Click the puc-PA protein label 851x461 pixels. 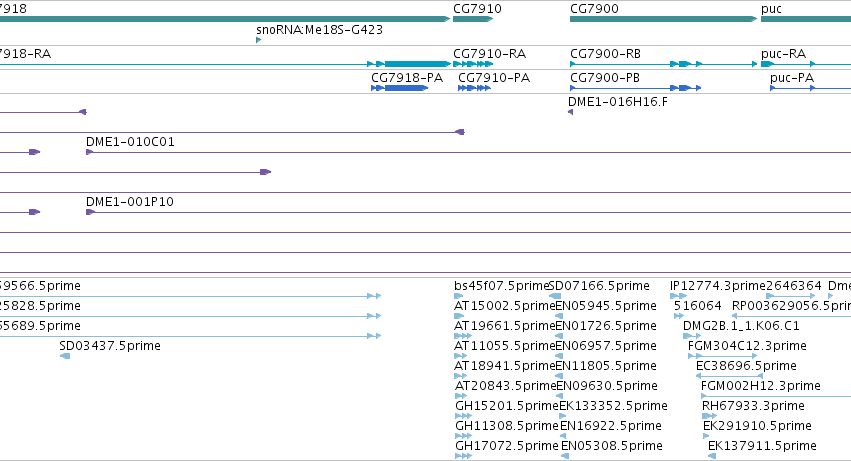coord(792,78)
